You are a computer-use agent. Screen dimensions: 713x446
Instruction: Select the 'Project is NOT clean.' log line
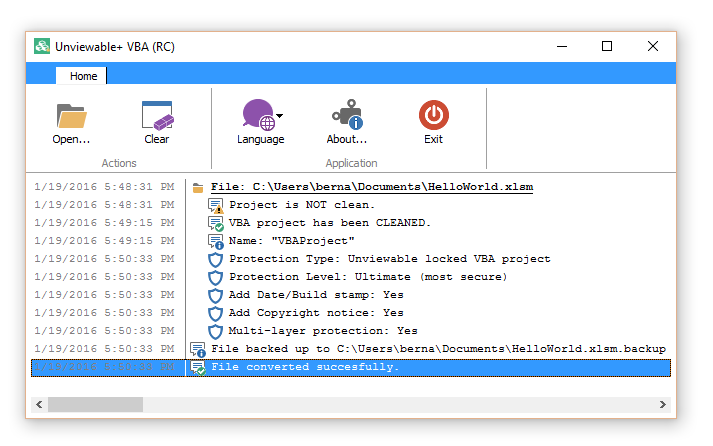click(x=302, y=205)
